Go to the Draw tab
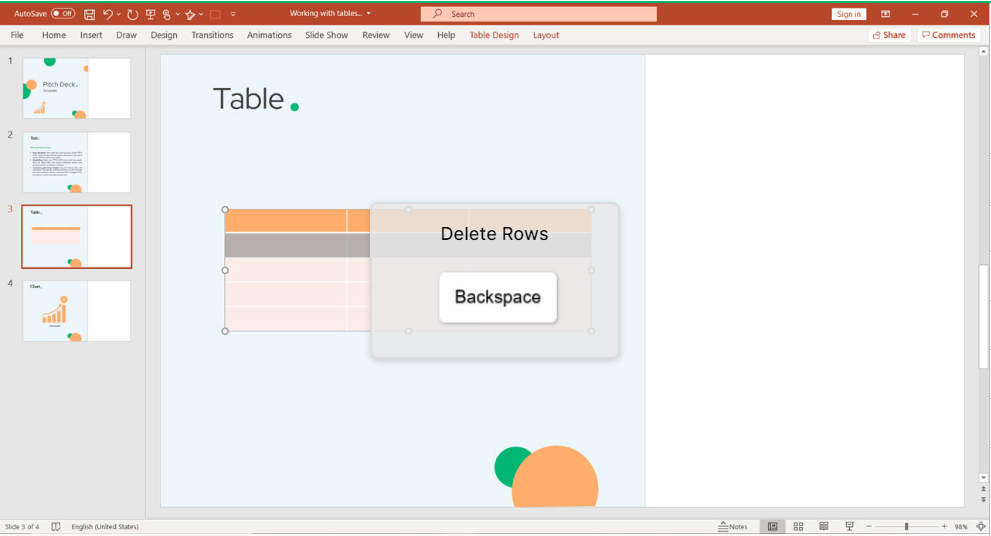Screen dimensions: 991x536 [126, 35]
